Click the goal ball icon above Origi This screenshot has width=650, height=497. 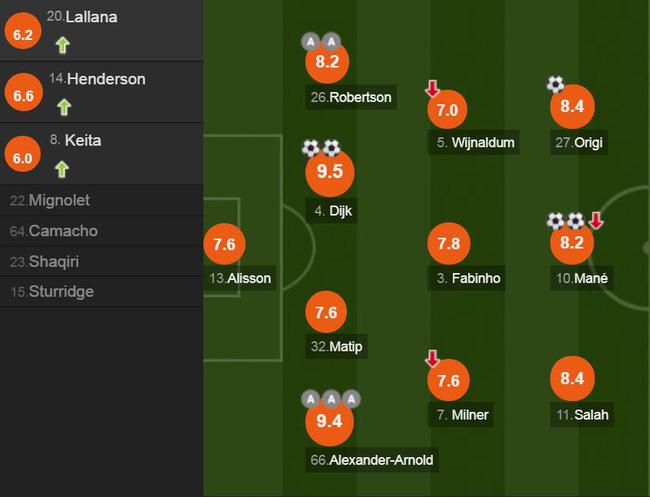click(555, 84)
